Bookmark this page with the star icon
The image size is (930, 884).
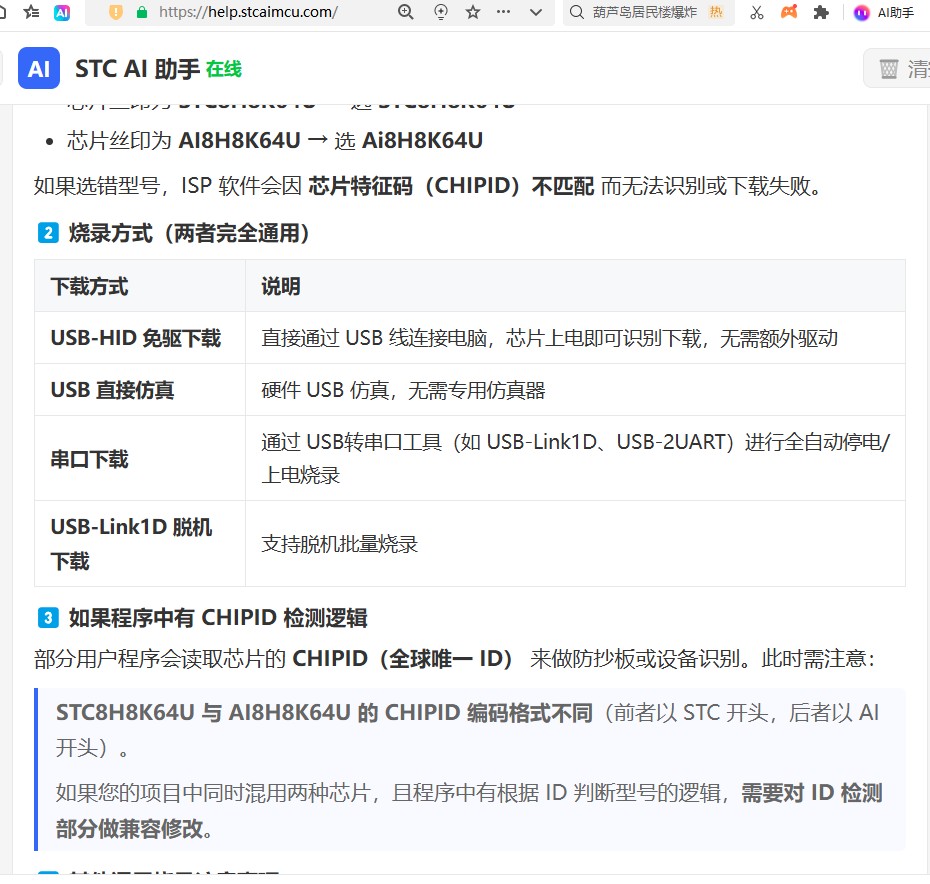coord(473,12)
